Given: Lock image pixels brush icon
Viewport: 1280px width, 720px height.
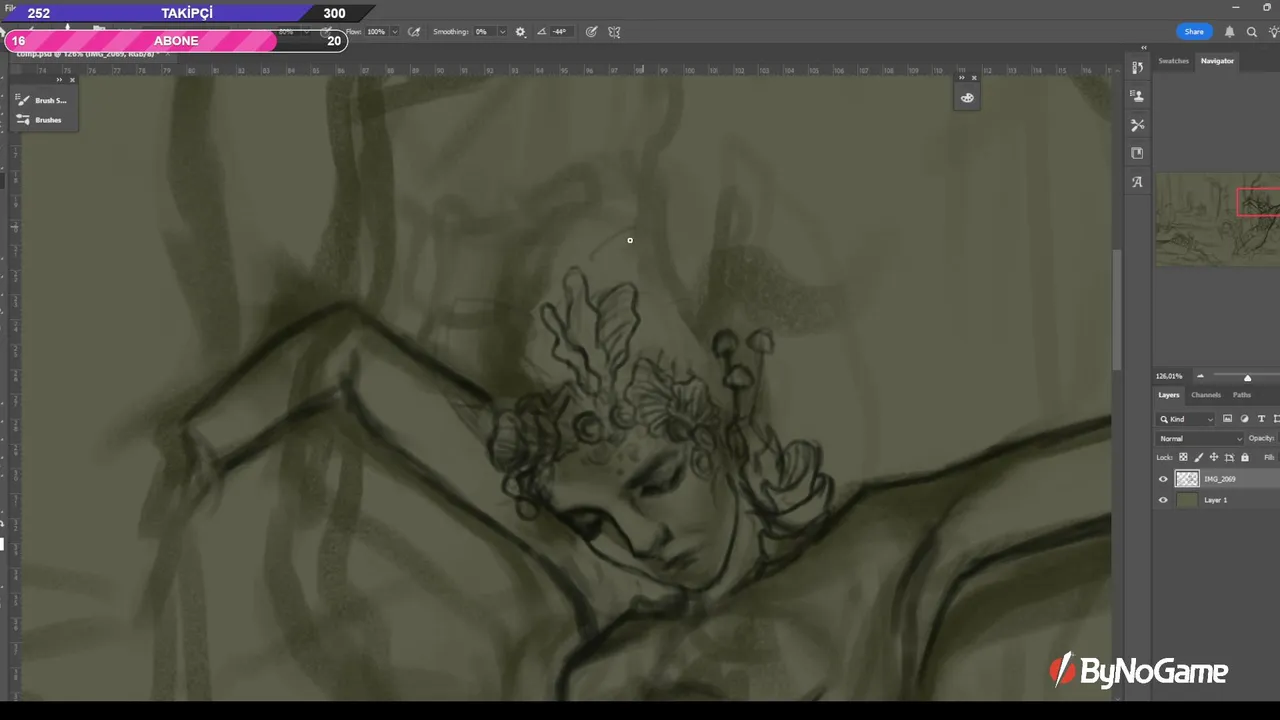Looking at the screenshot, I should pyautogui.click(x=1199, y=457).
